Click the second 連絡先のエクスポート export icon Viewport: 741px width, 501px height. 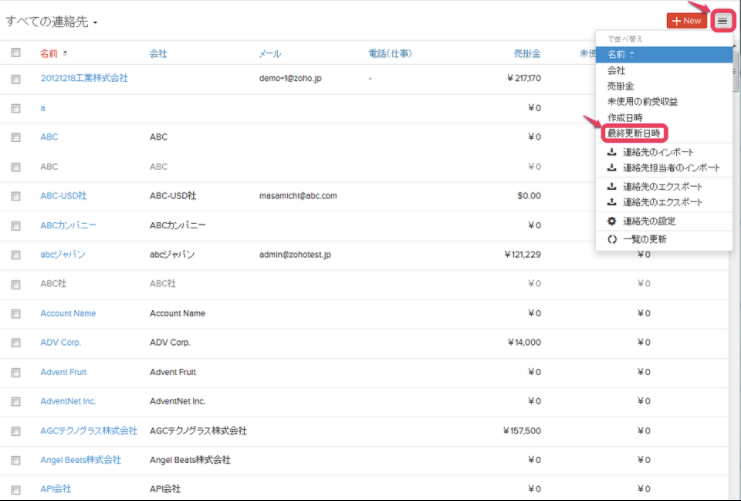pos(612,203)
